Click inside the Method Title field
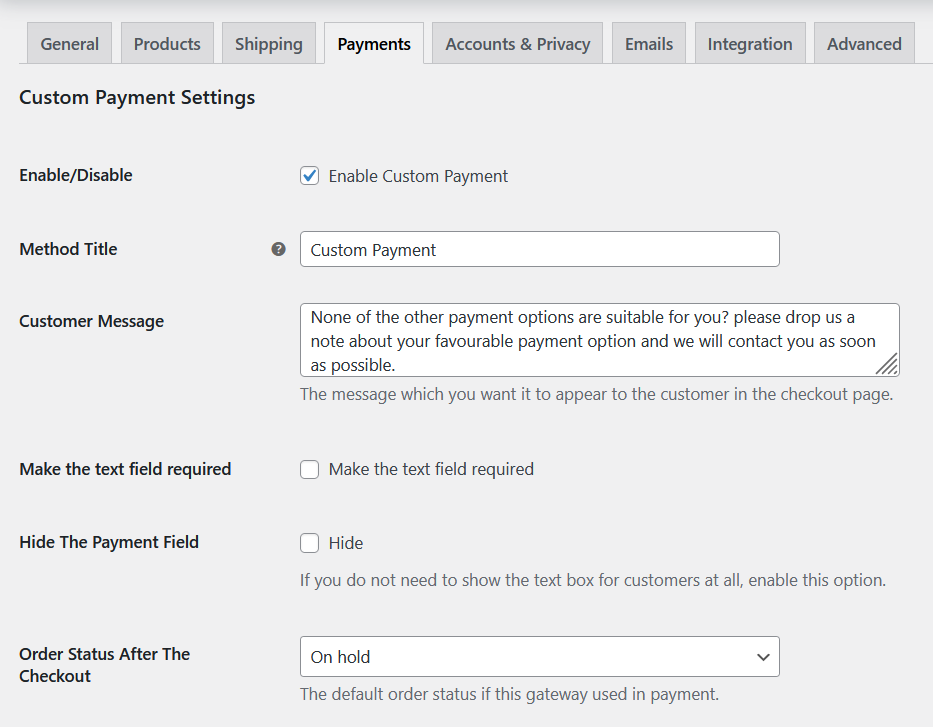The image size is (933, 727). click(539, 250)
